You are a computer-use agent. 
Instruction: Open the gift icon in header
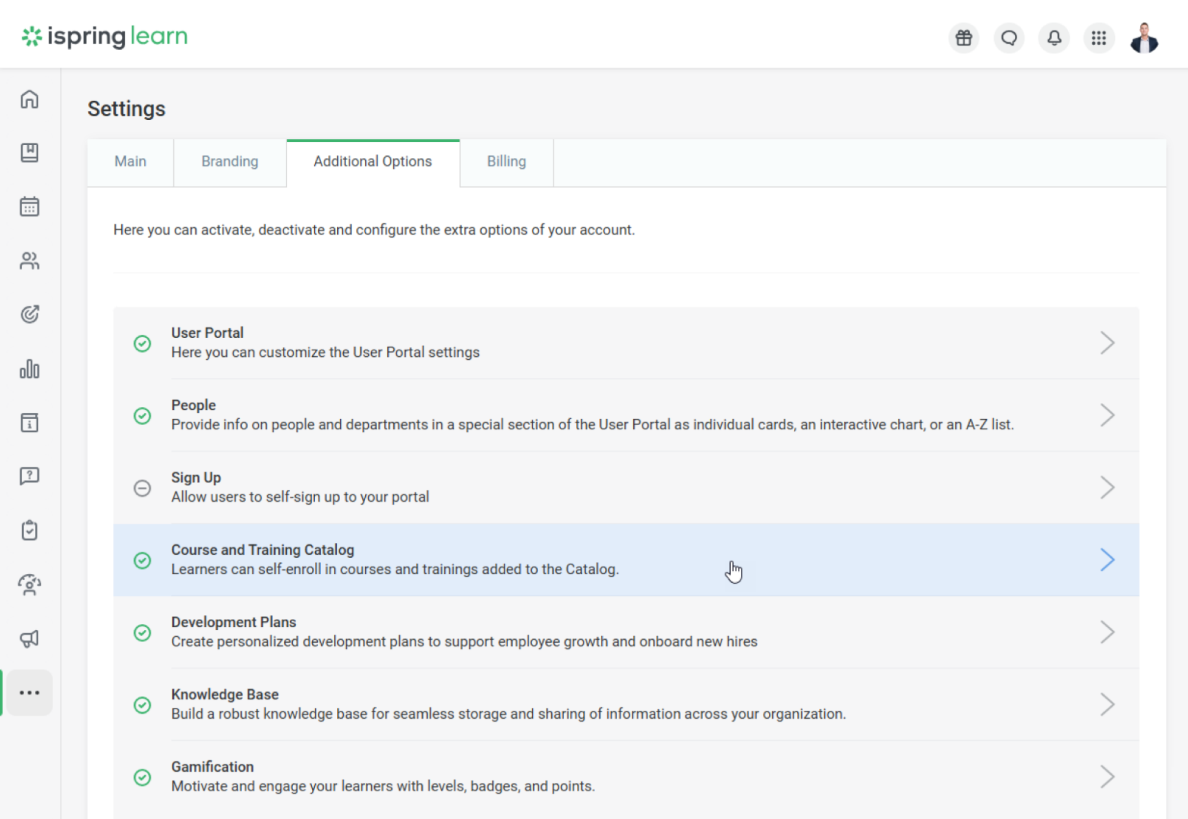click(963, 38)
